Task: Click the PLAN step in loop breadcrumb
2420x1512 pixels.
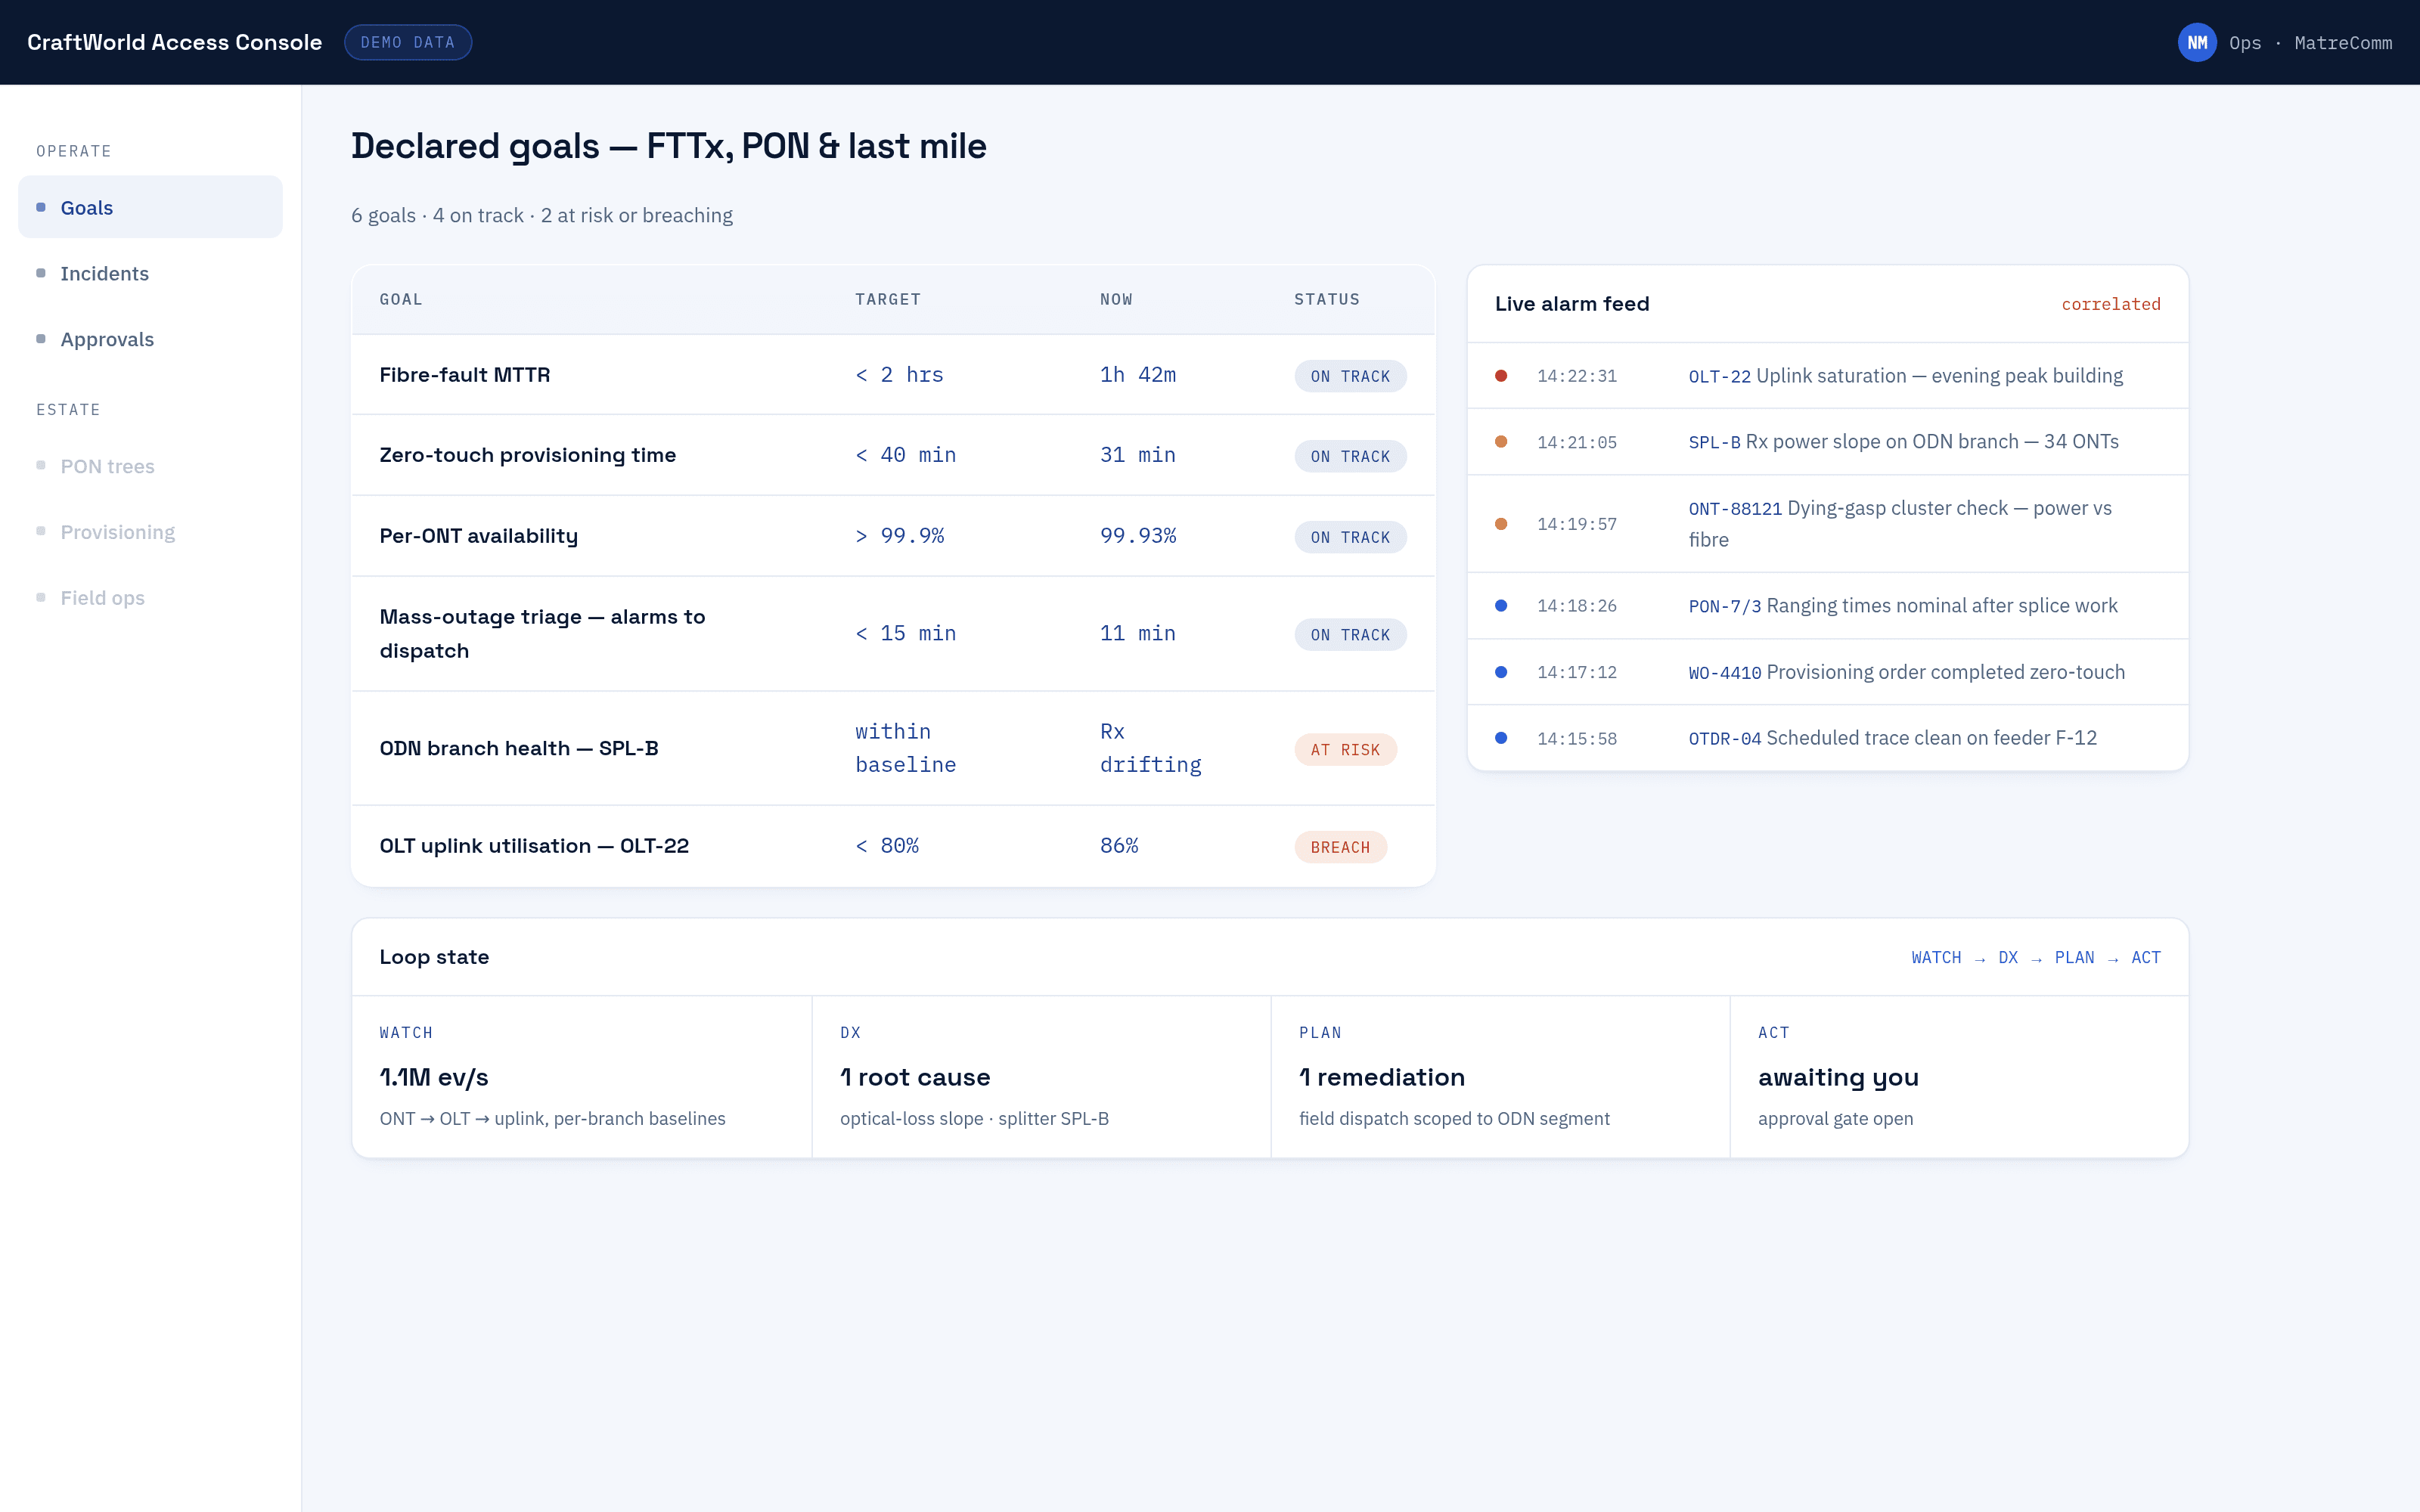Action: [2074, 958]
